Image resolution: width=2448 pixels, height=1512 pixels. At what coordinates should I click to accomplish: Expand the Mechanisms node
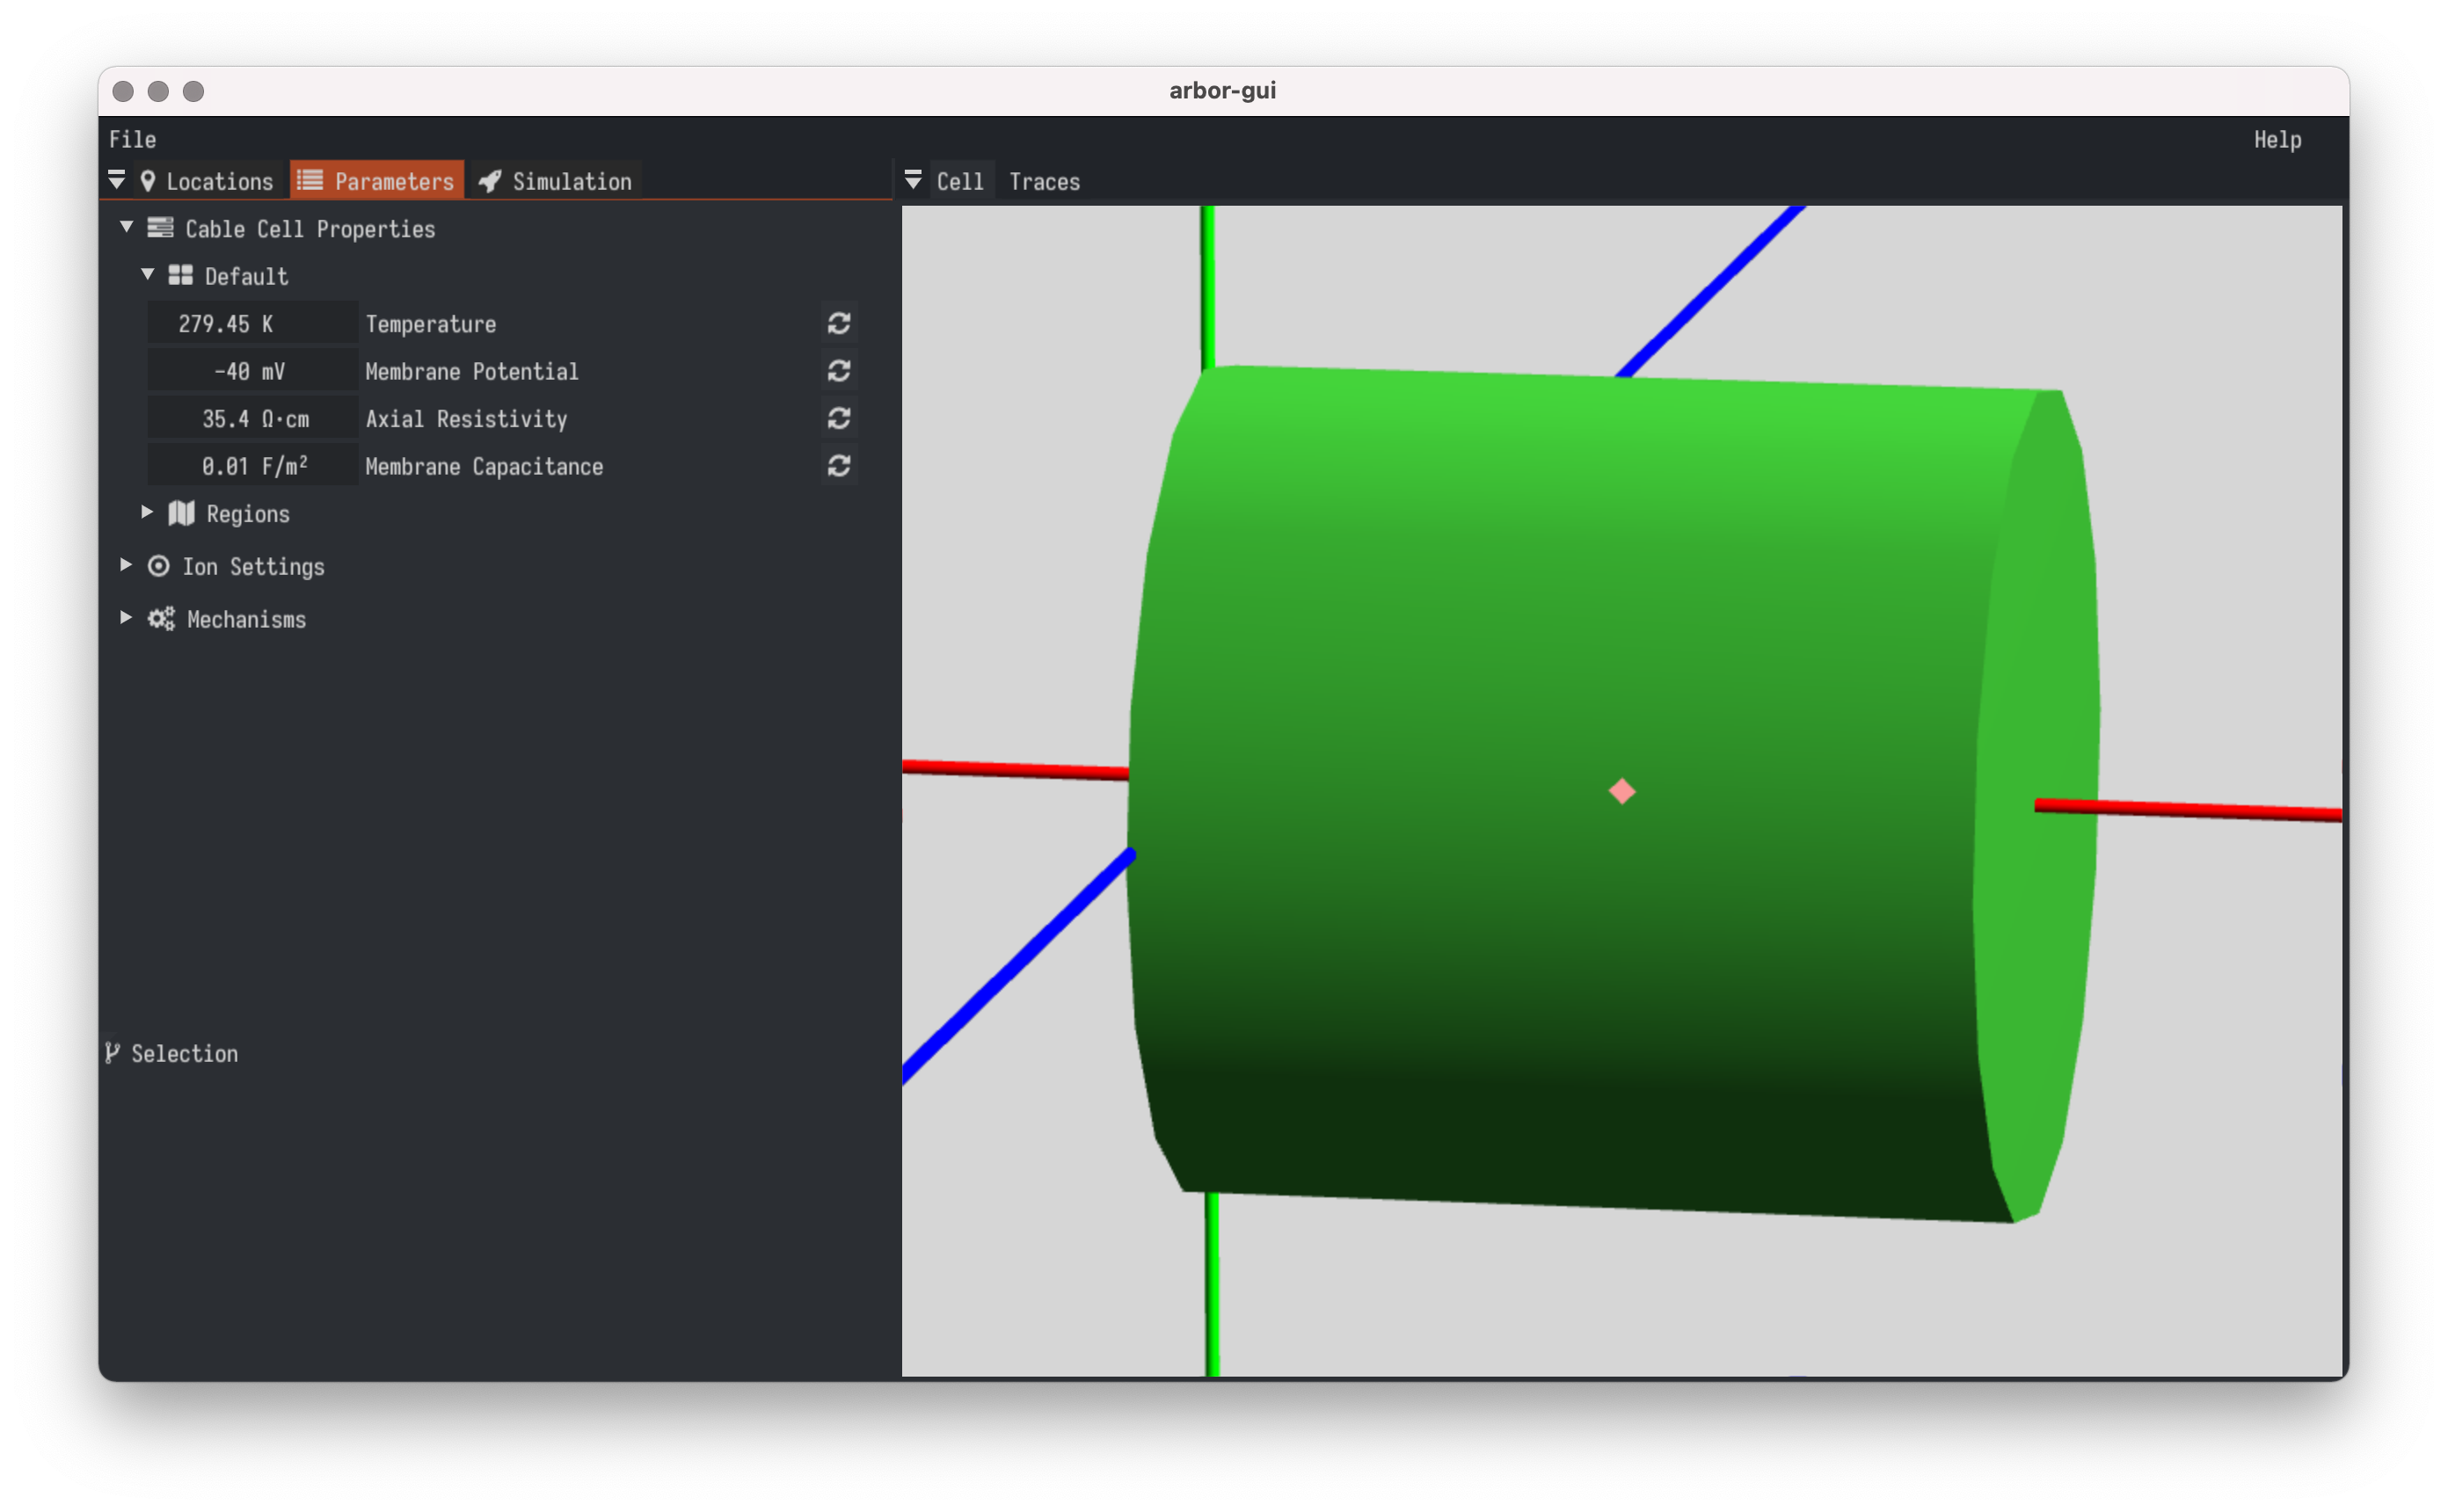pos(126,618)
